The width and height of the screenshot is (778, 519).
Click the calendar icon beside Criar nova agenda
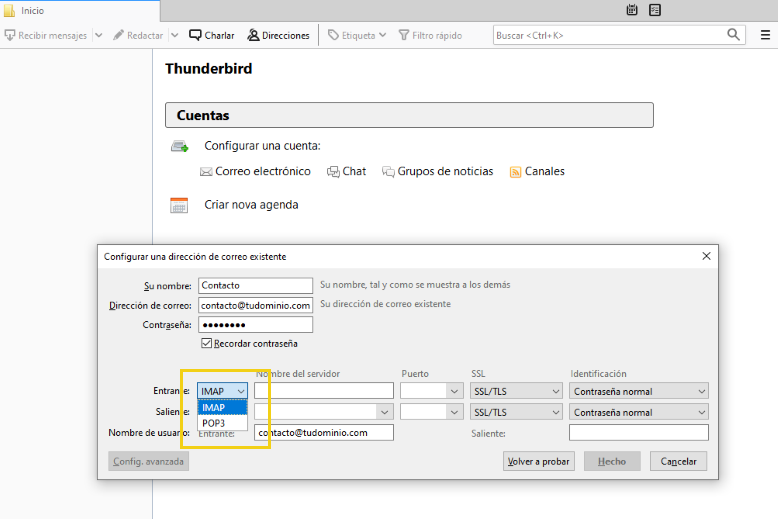(x=179, y=205)
